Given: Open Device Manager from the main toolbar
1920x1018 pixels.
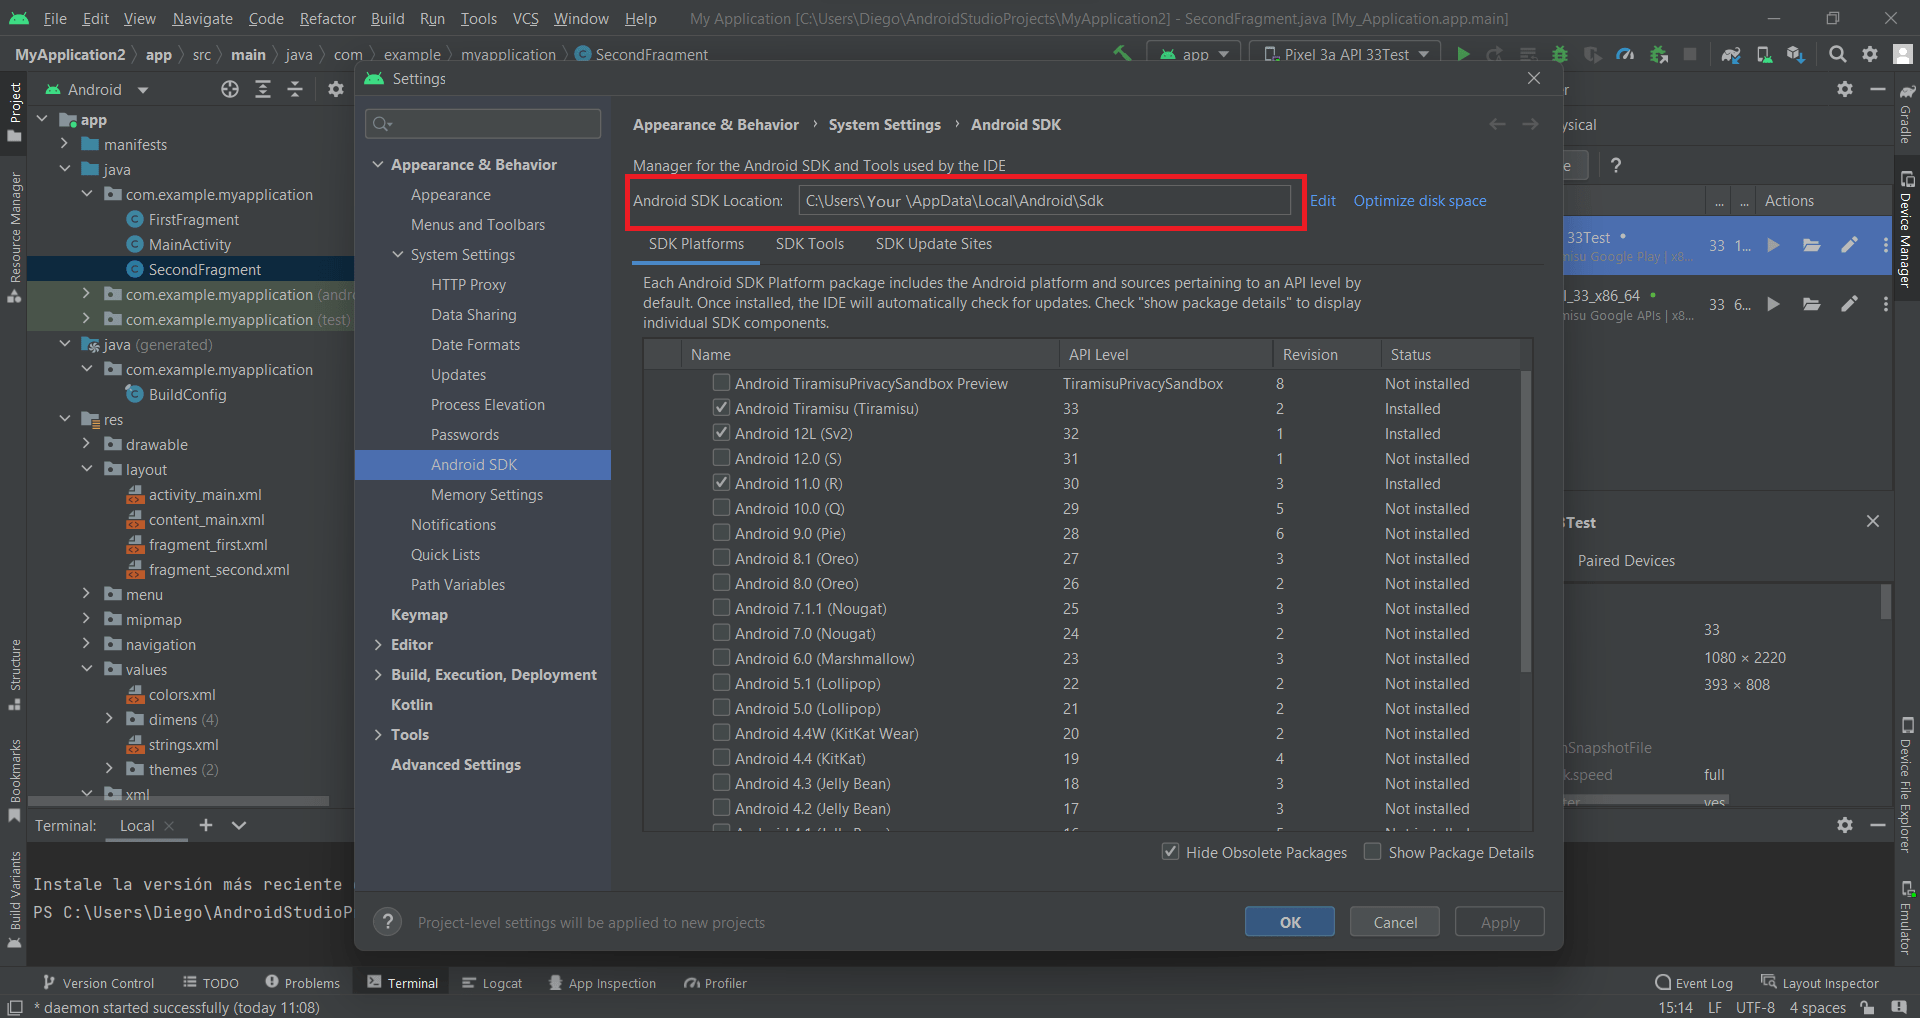Looking at the screenshot, I should click(x=1764, y=54).
